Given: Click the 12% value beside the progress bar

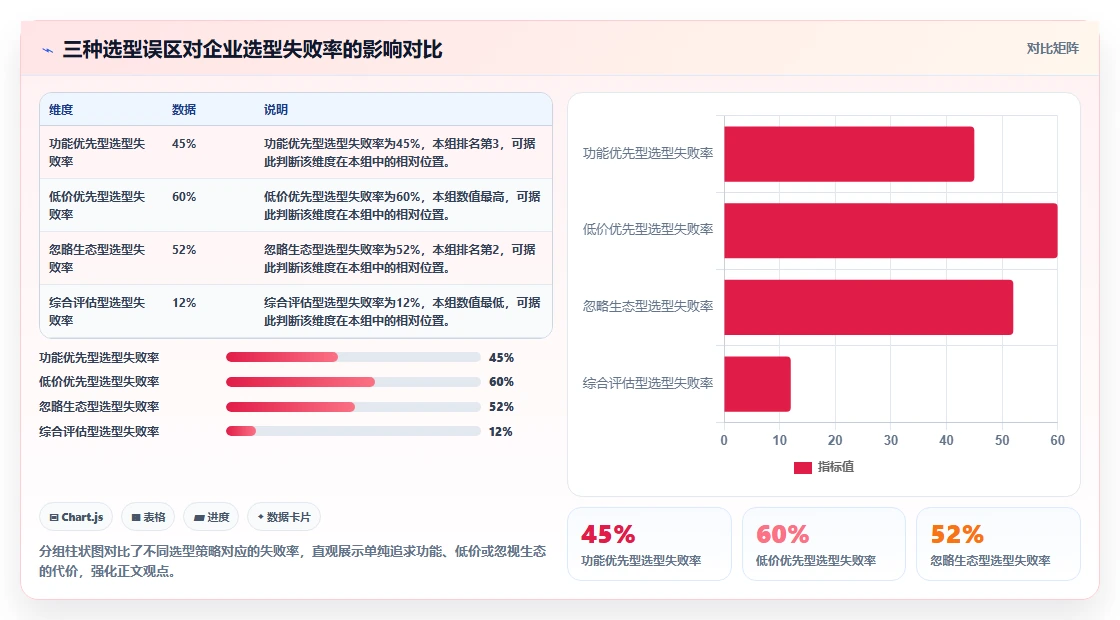Looking at the screenshot, I should click(501, 432).
